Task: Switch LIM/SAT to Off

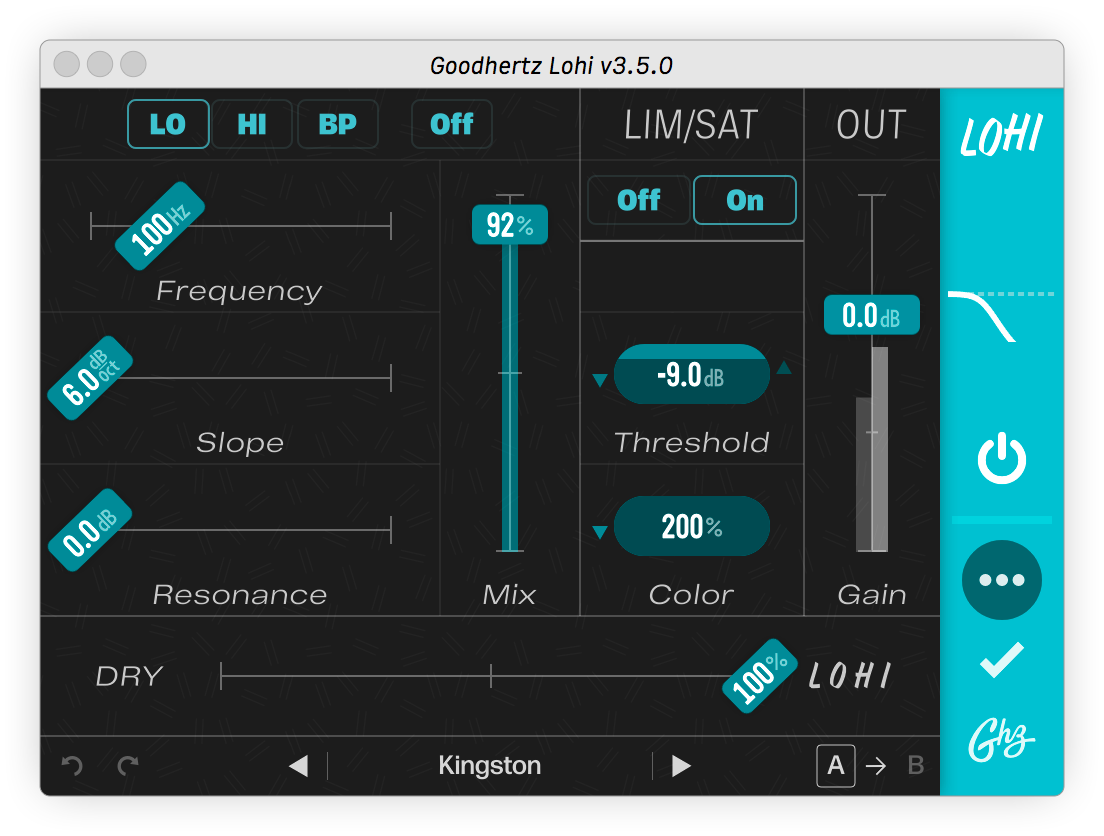Action: point(639,200)
